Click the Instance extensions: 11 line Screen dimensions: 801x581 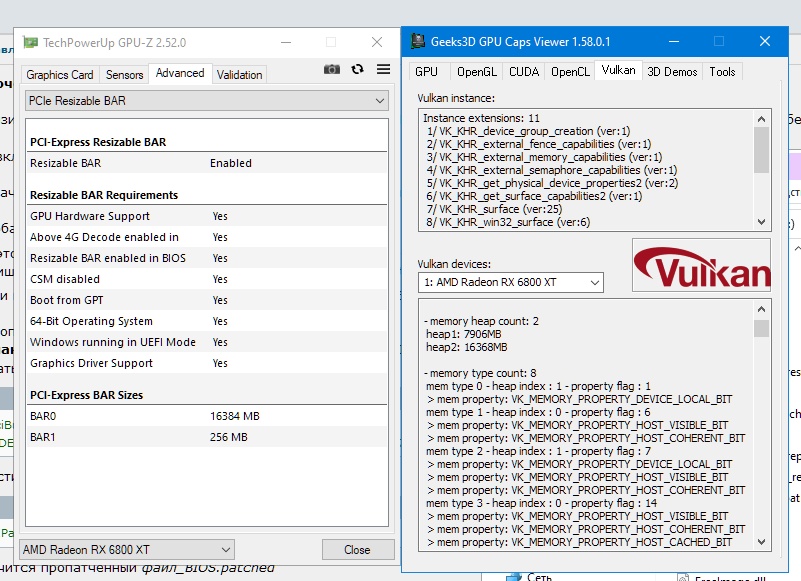coord(481,118)
